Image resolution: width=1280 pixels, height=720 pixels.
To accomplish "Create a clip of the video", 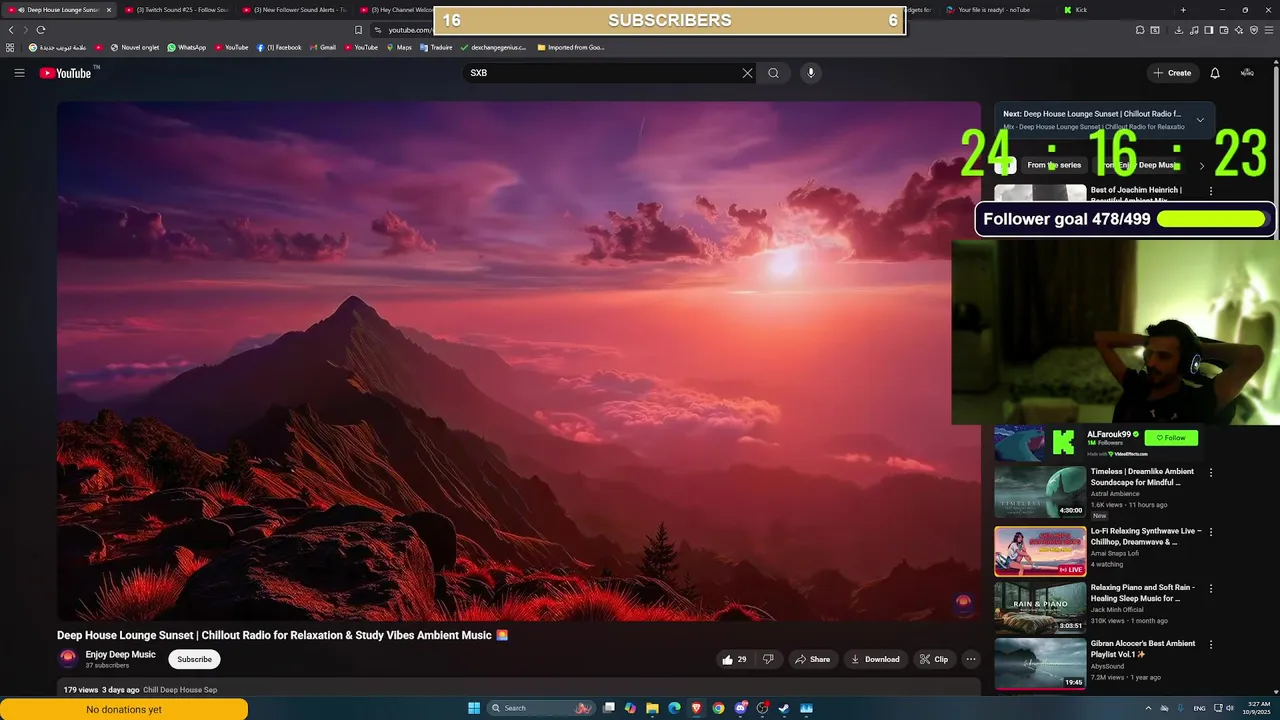I will [x=934, y=659].
